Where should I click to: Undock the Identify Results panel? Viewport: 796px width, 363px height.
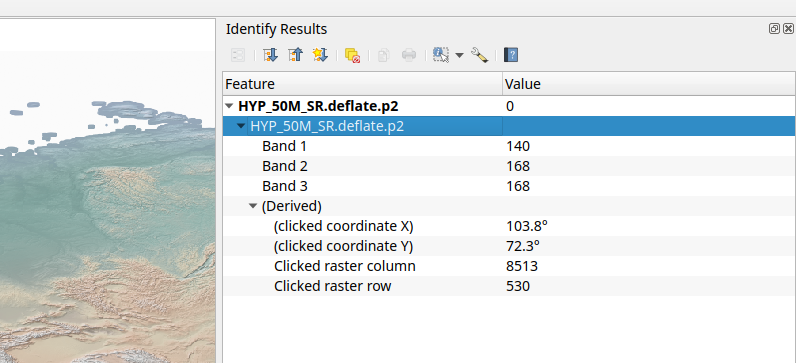pos(774,29)
